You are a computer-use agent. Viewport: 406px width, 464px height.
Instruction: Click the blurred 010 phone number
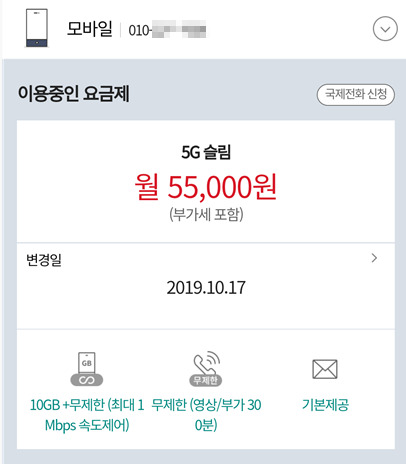pyautogui.click(x=167, y=30)
